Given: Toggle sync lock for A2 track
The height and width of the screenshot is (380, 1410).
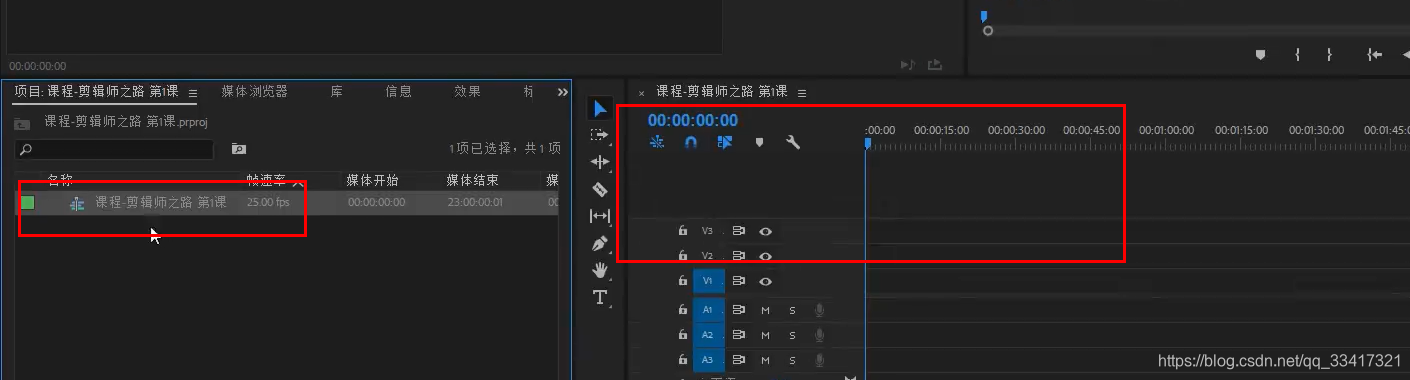Looking at the screenshot, I should (739, 335).
